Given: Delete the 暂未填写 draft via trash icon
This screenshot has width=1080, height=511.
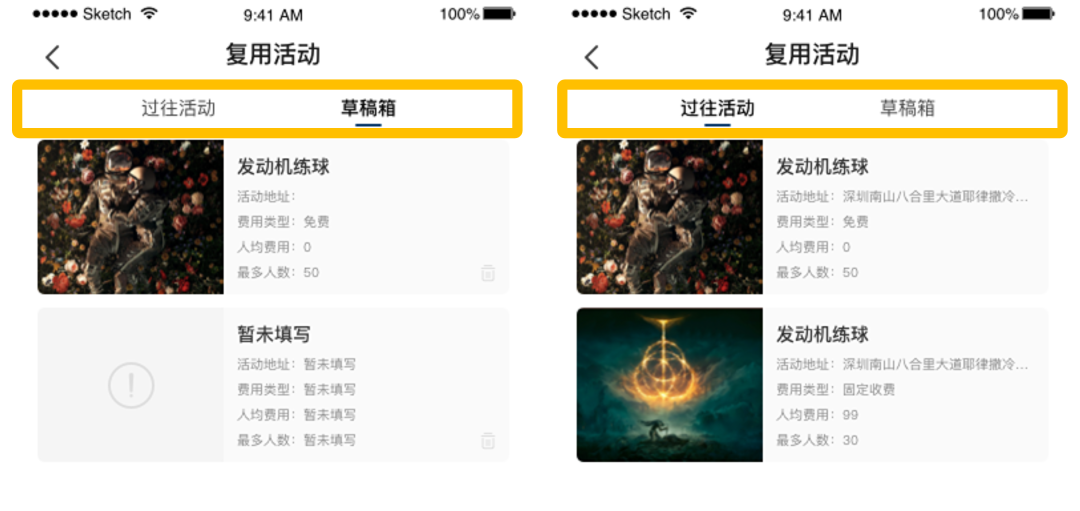Looking at the screenshot, I should pyautogui.click(x=488, y=441).
